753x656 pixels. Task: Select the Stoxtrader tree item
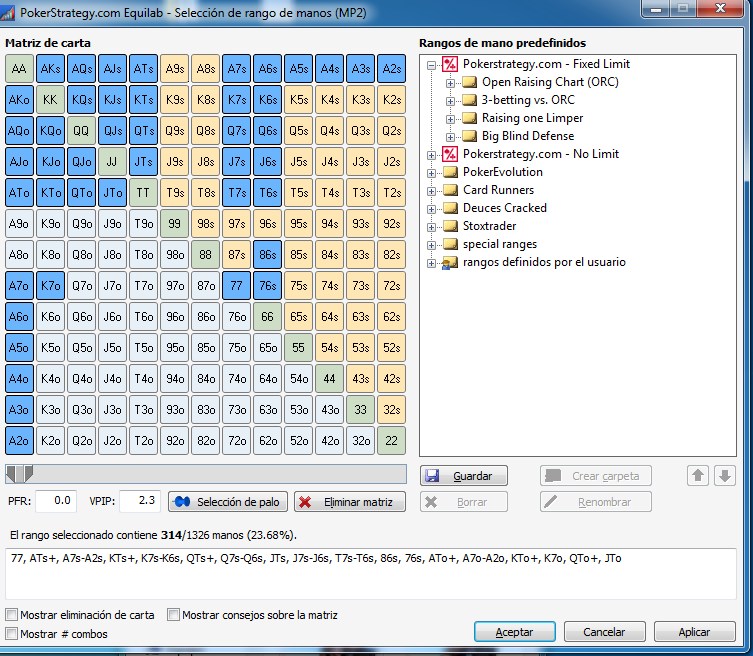click(x=489, y=226)
